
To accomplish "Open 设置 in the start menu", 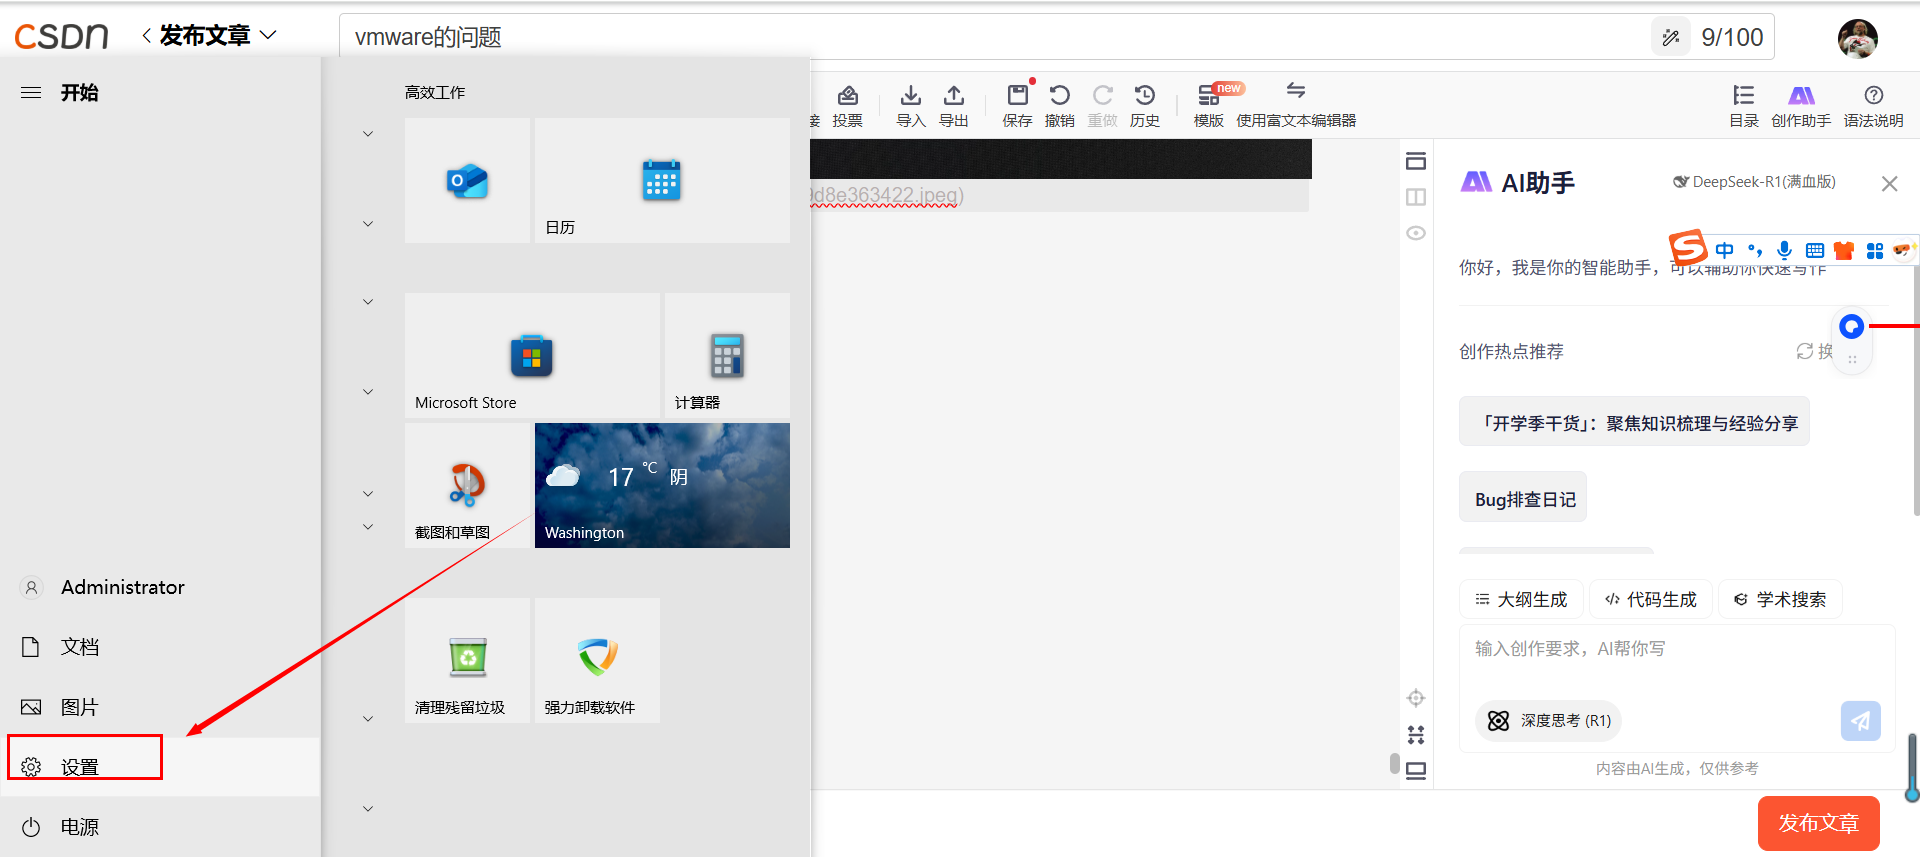I will pos(160,767).
